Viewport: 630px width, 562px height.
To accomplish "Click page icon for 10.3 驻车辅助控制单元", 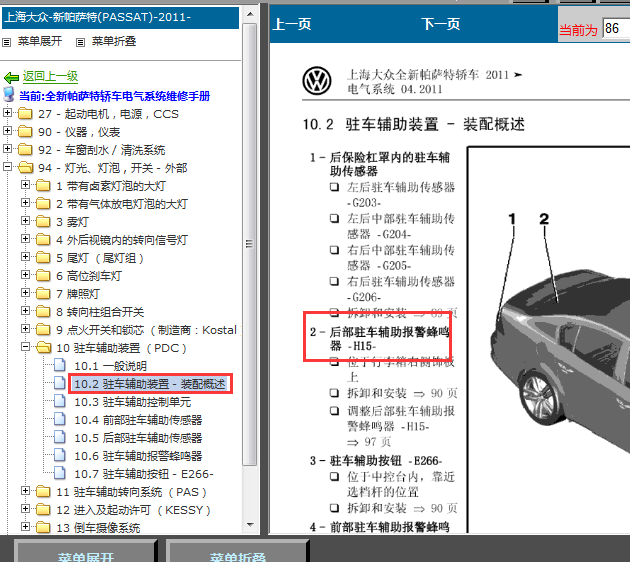I will [x=60, y=401].
